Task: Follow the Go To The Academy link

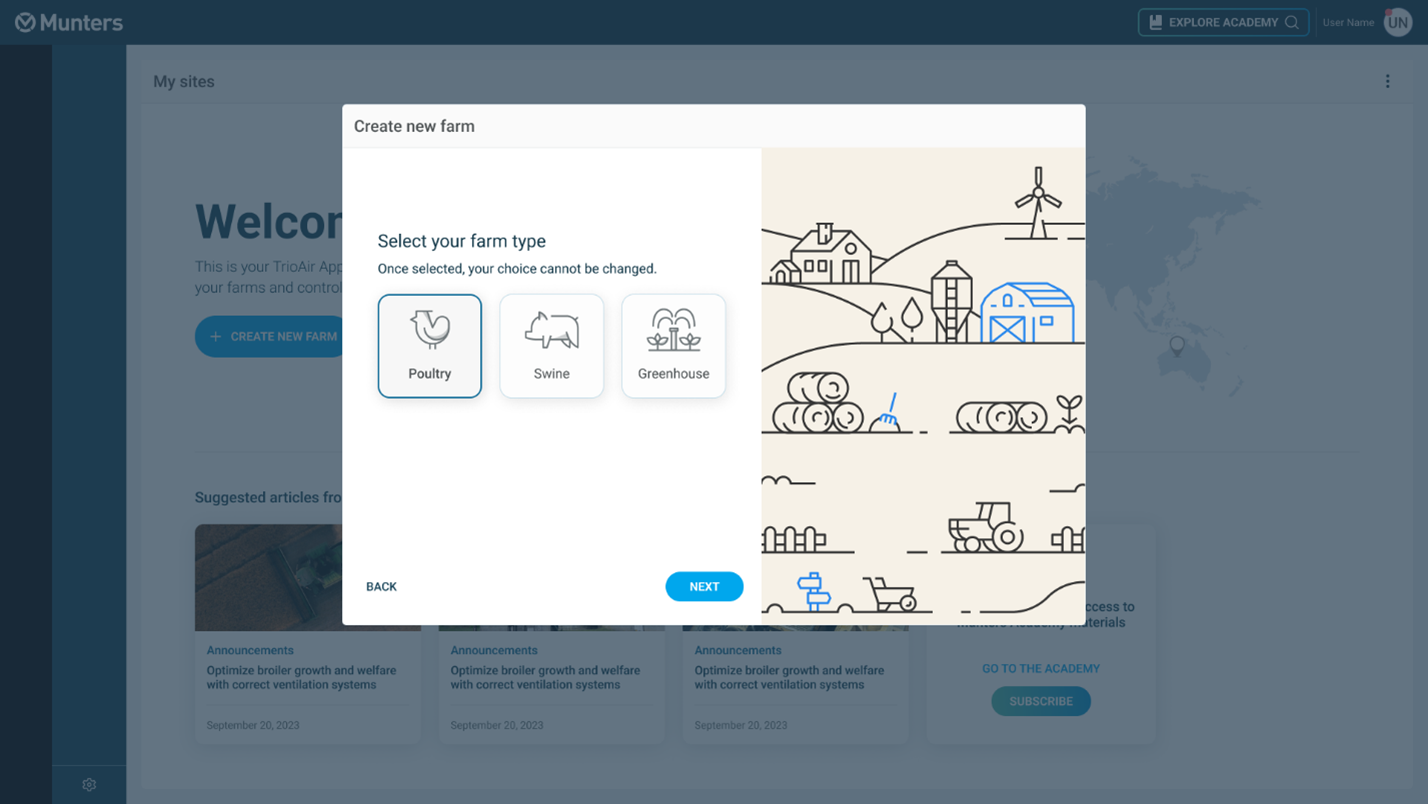Action: click(x=1040, y=668)
